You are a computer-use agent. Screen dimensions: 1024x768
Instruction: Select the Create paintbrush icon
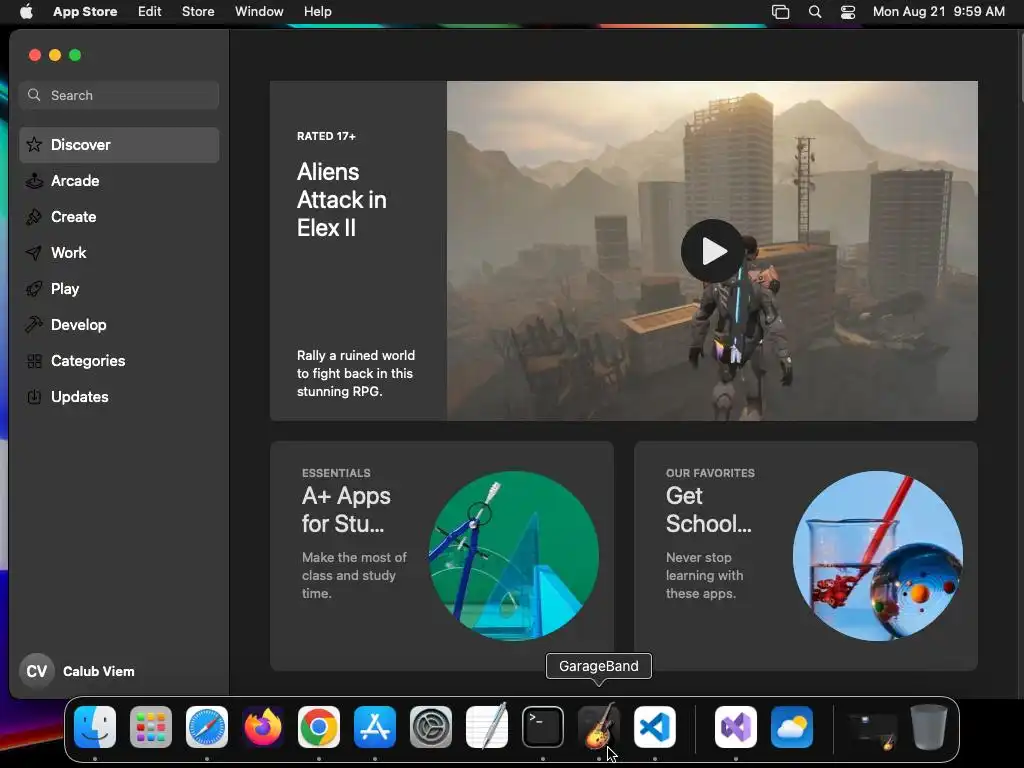coord(34,217)
